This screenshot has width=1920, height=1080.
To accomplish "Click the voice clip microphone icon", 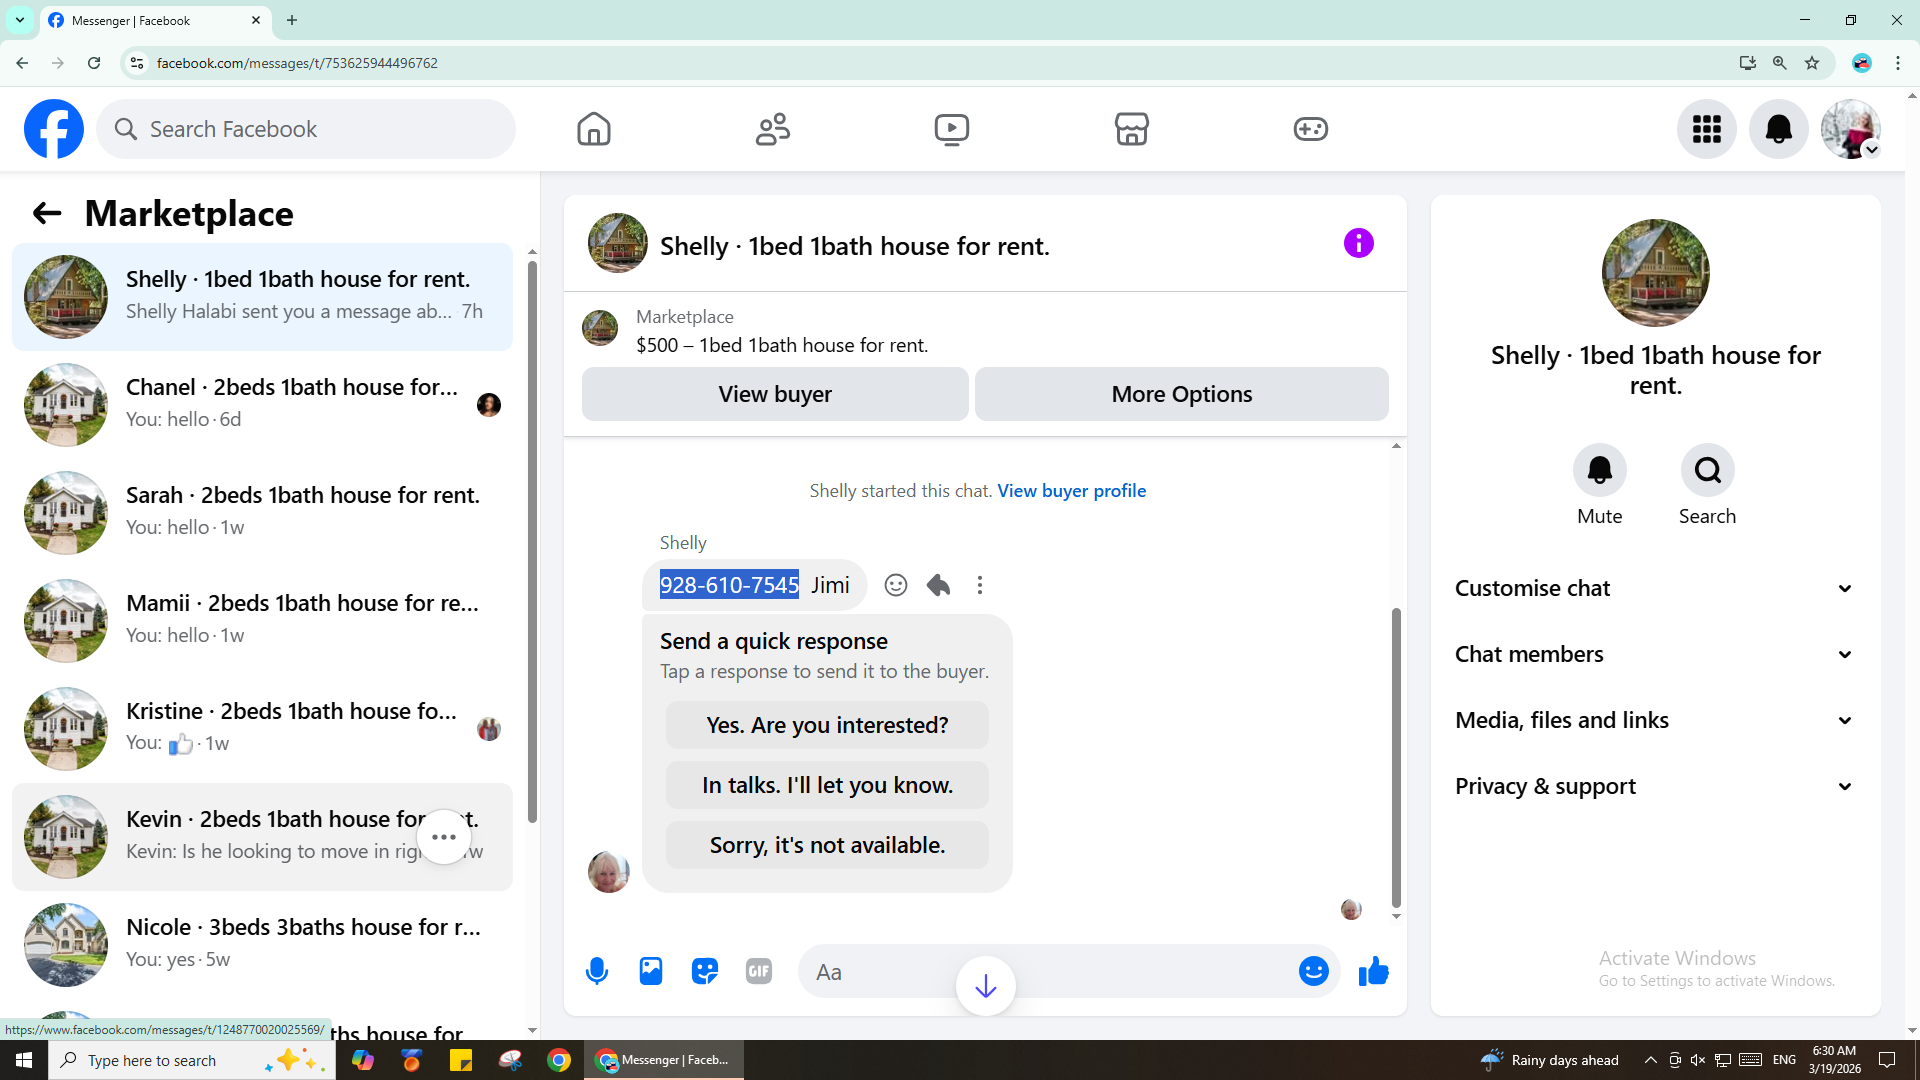I will [x=597, y=971].
